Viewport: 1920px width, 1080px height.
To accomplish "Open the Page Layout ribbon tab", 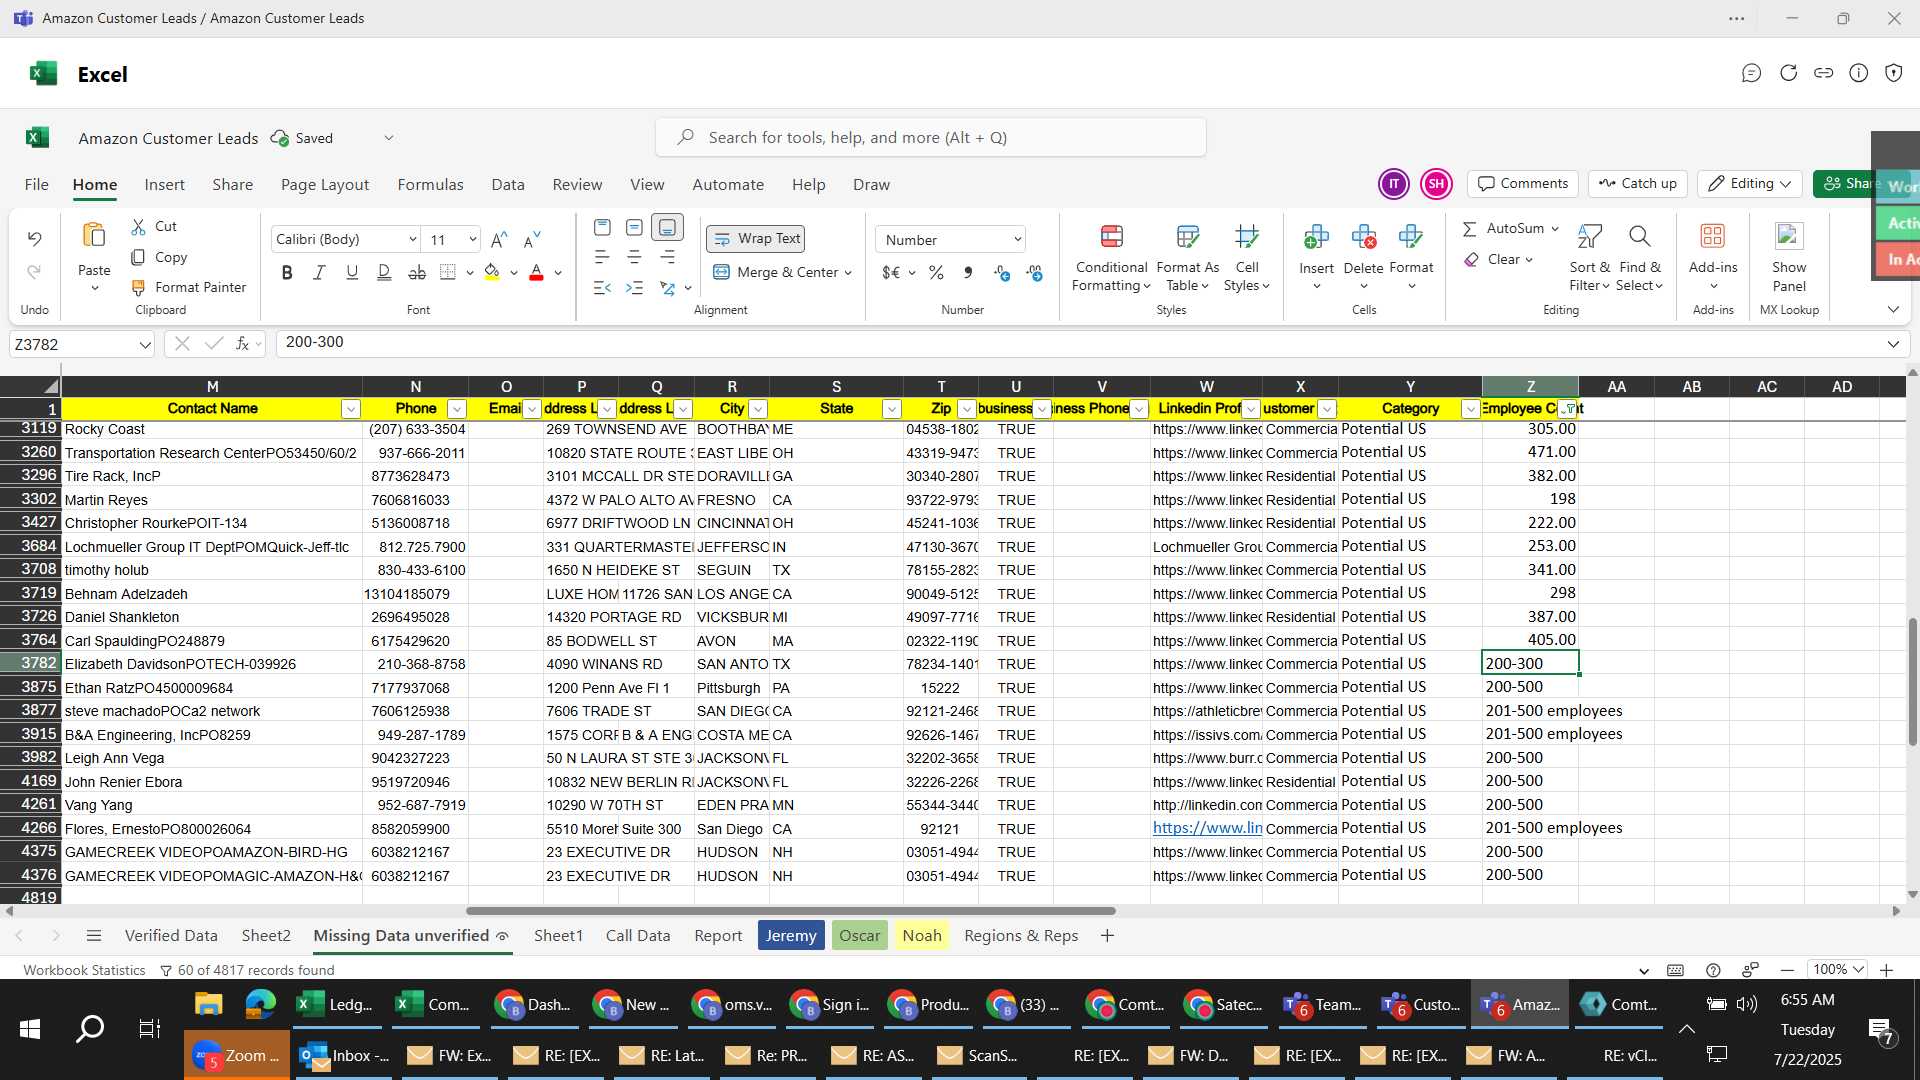I will [325, 185].
